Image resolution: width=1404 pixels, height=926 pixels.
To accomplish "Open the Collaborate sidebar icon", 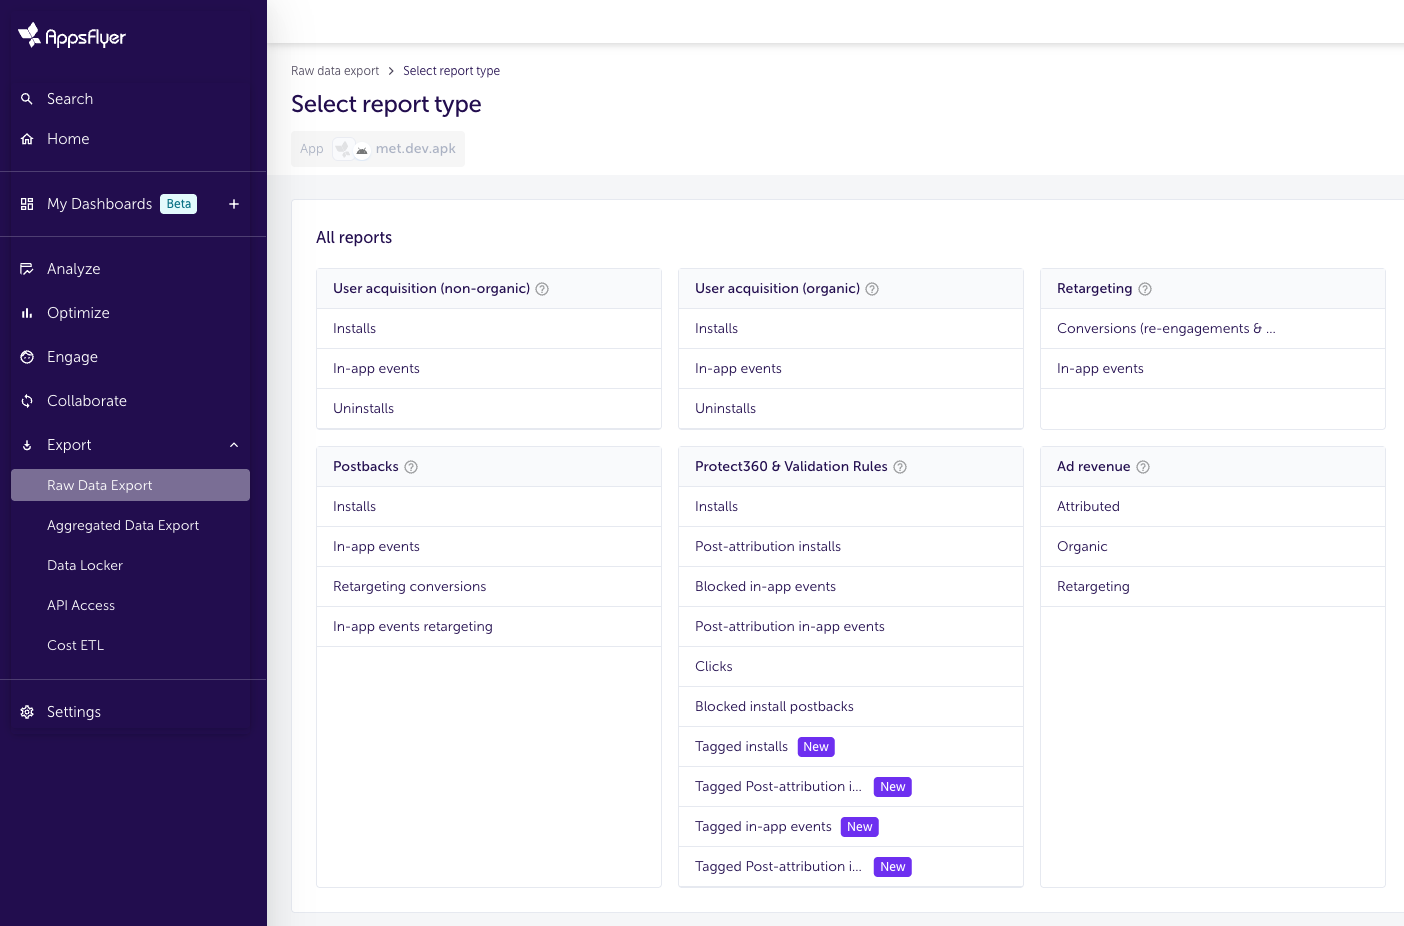I will coord(27,400).
